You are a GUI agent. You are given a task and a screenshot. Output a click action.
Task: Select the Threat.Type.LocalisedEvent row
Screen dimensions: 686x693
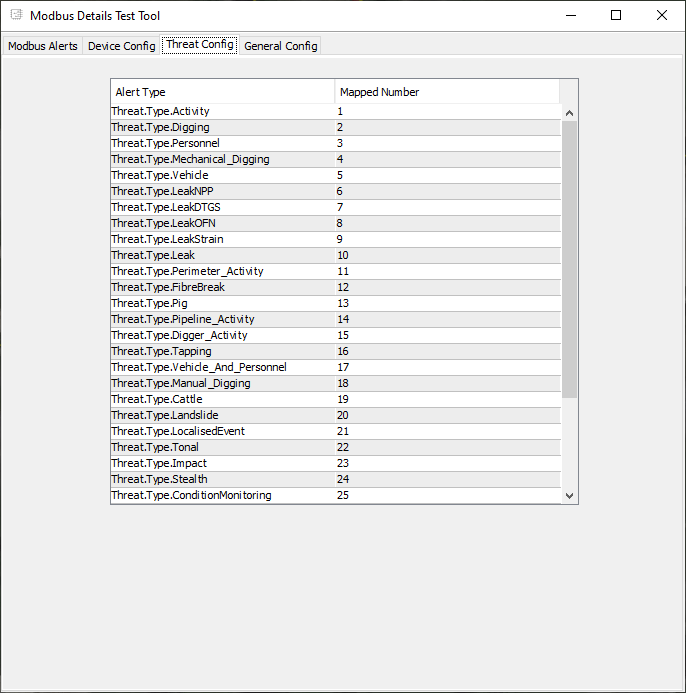[336, 431]
